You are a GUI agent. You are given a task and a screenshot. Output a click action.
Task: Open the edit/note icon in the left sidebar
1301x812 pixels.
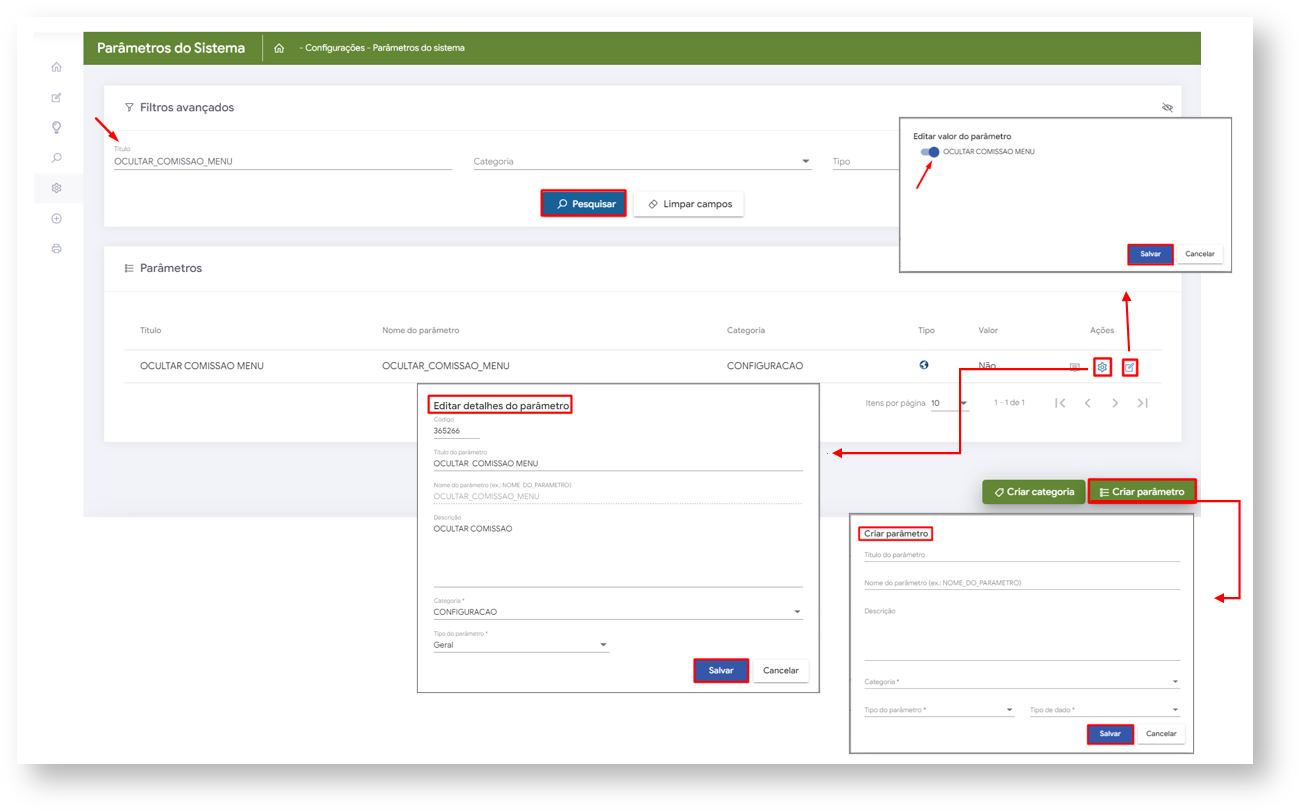click(x=56, y=98)
